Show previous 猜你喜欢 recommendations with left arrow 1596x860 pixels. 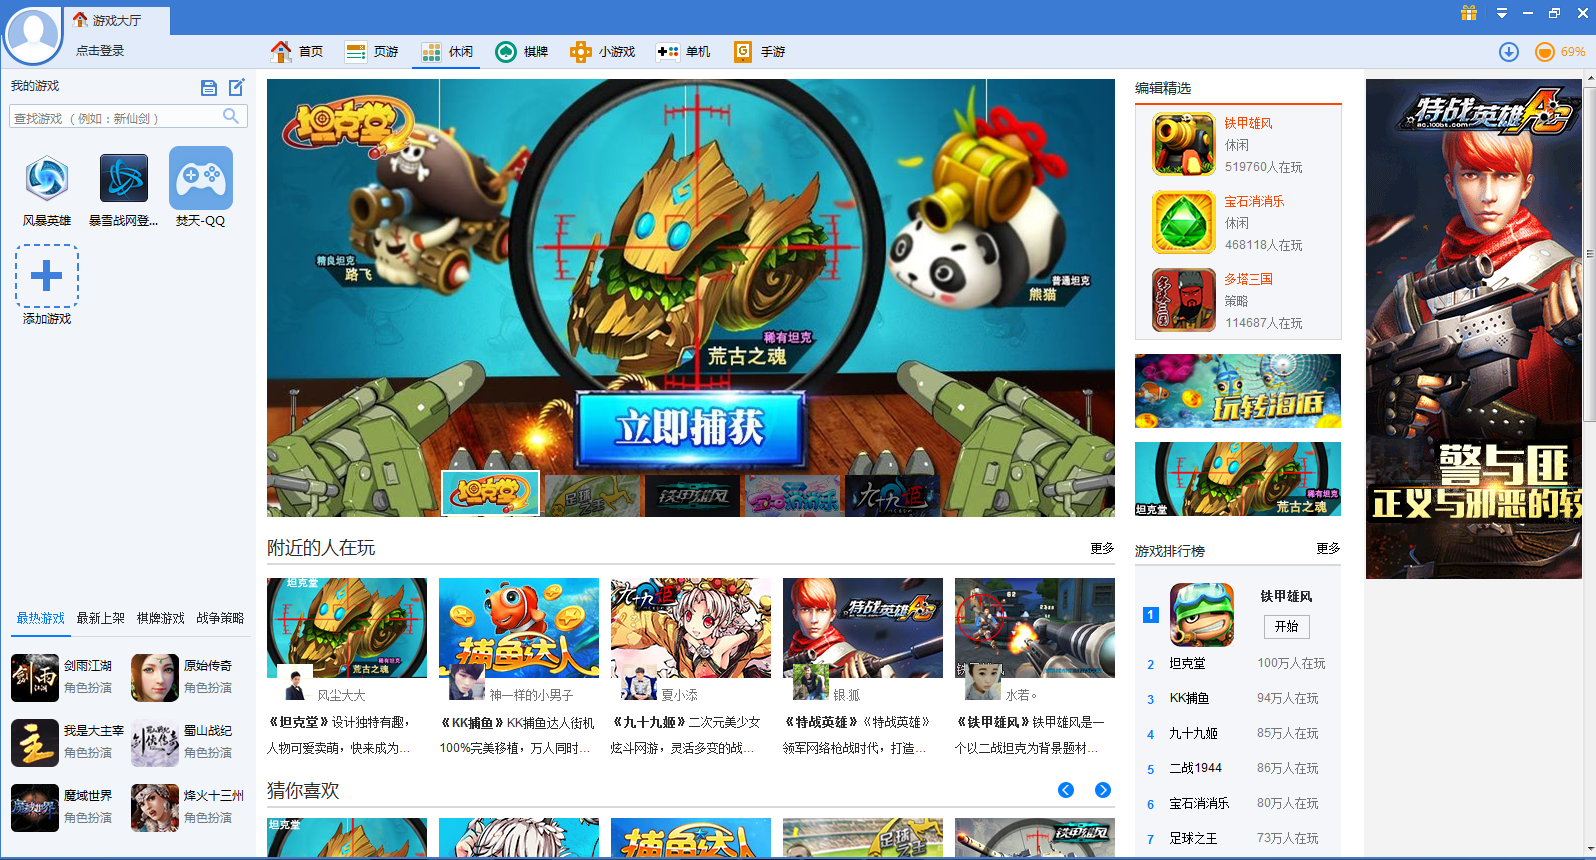coord(1066,790)
